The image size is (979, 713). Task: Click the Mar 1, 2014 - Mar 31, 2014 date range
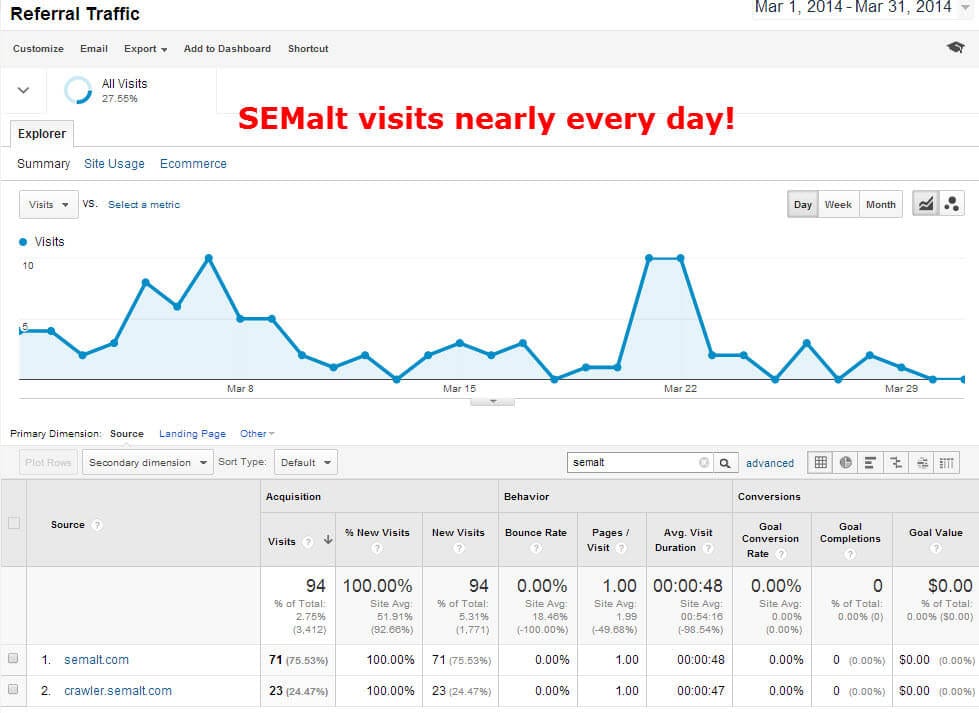(x=853, y=7)
